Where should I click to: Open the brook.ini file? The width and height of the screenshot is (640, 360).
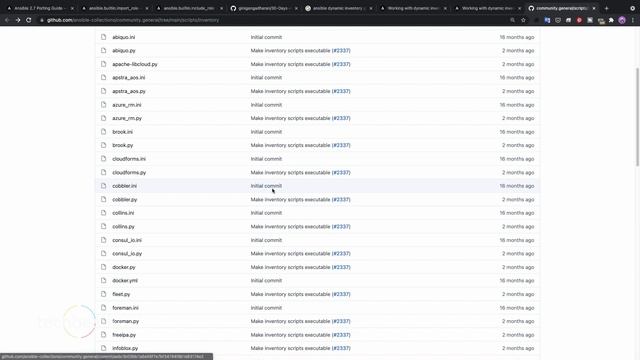[122, 132]
